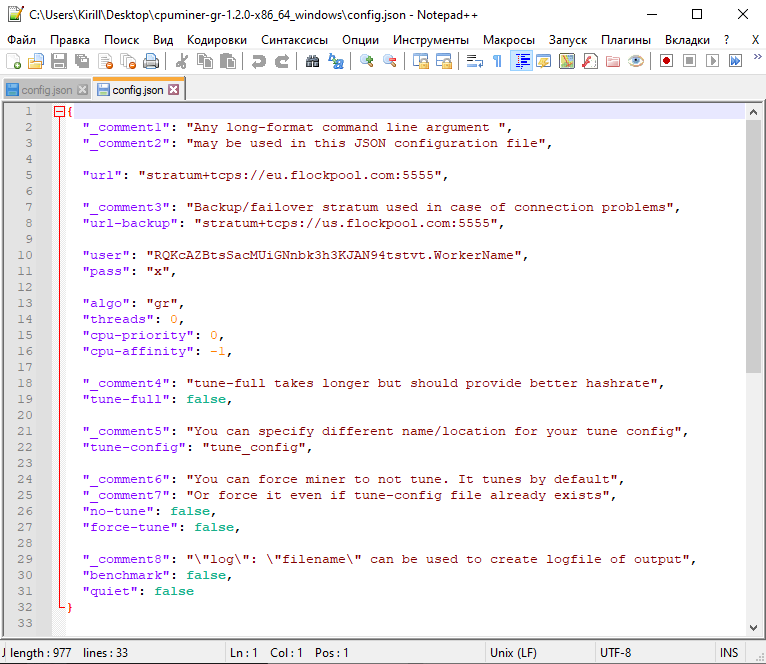Image resolution: width=766 pixels, height=664 pixels.
Task: Open the Плагины menu
Action: coord(626,40)
